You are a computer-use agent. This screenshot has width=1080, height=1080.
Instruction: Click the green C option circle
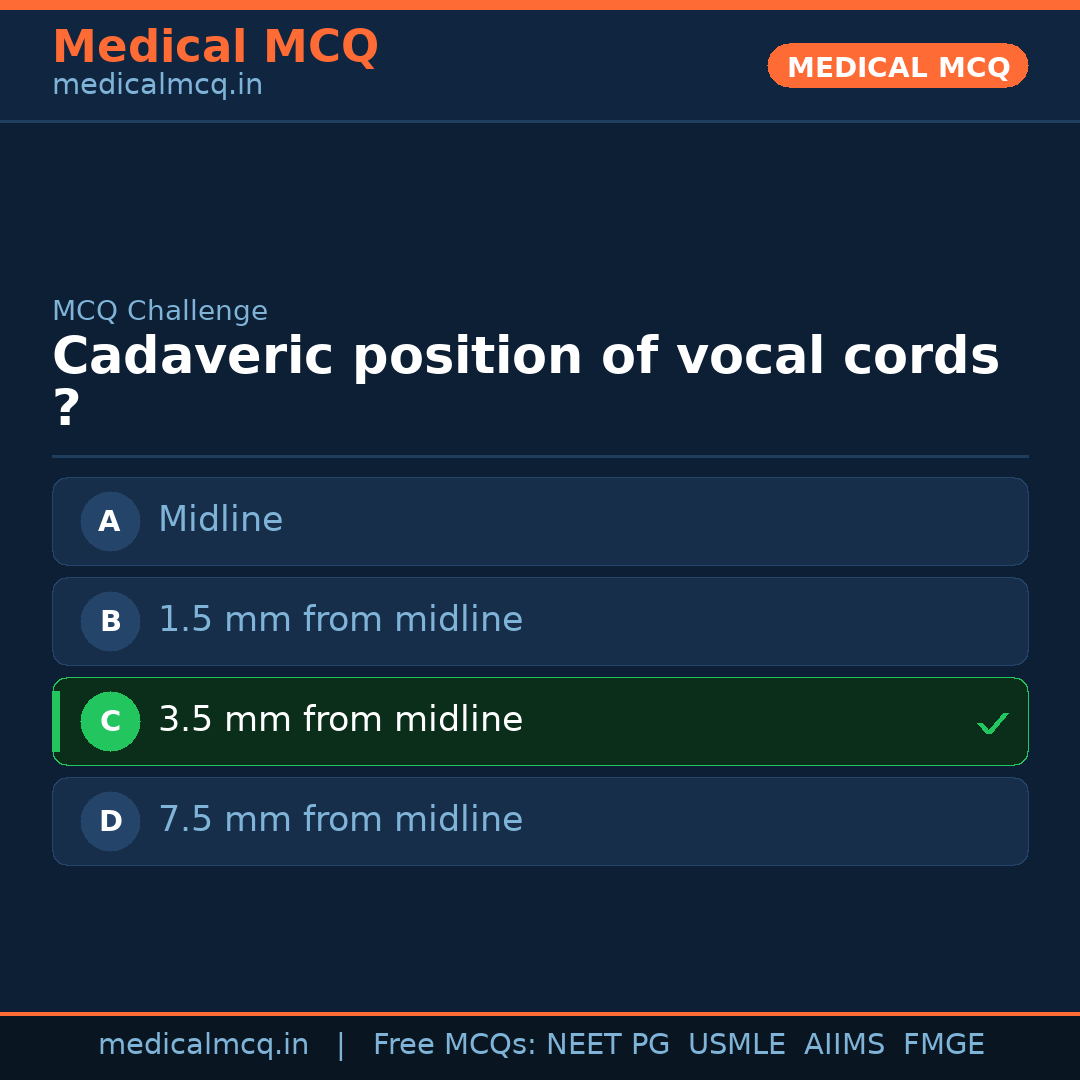click(x=110, y=721)
